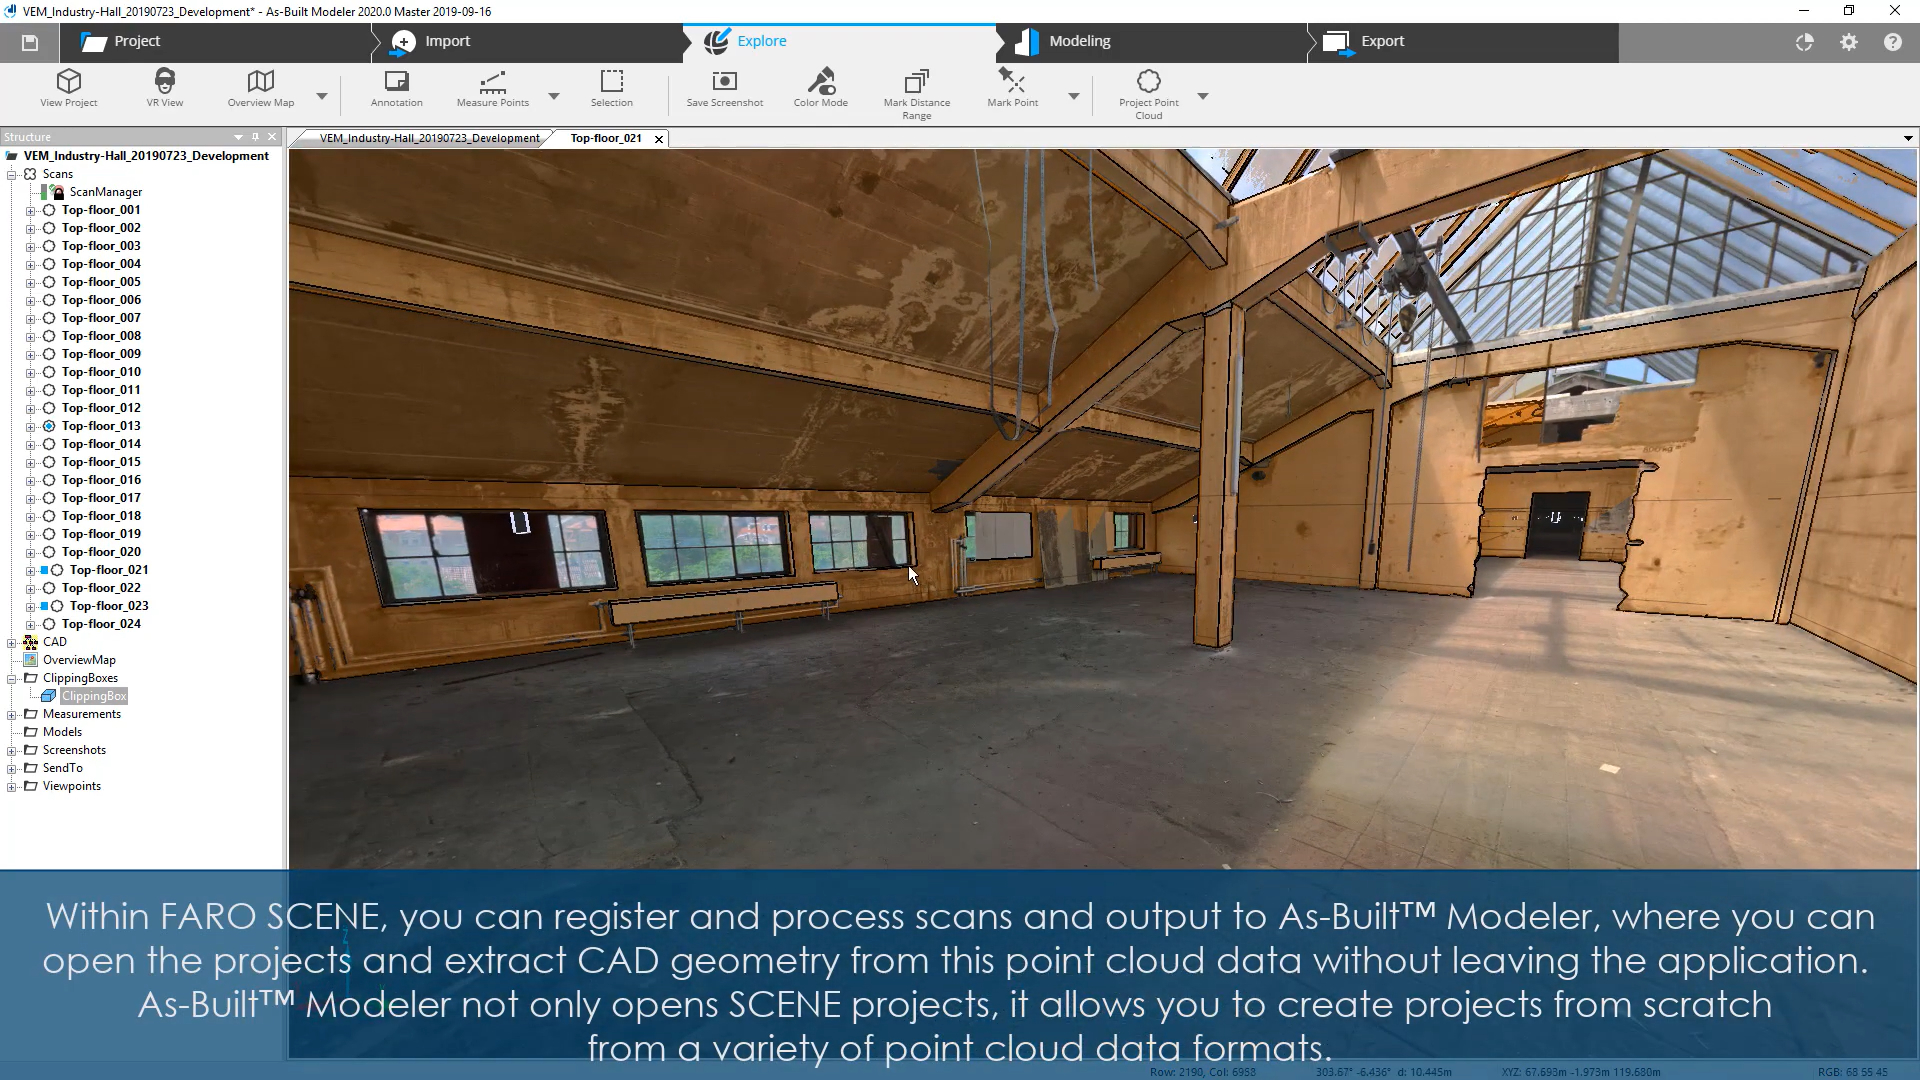Toggle loaded state circle of Top-floor_023
The width and height of the screenshot is (1920, 1080).
(x=57, y=606)
